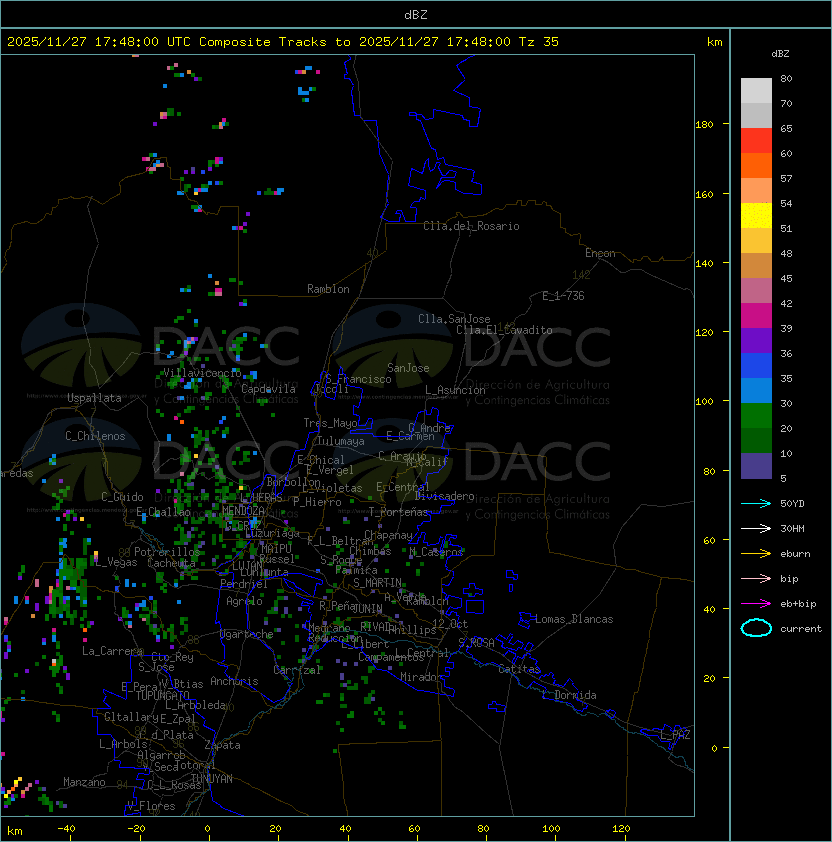The height and width of the screenshot is (842, 832).
Task: Pick the magenta 39-42 dBZ legend color
Action: point(756,316)
